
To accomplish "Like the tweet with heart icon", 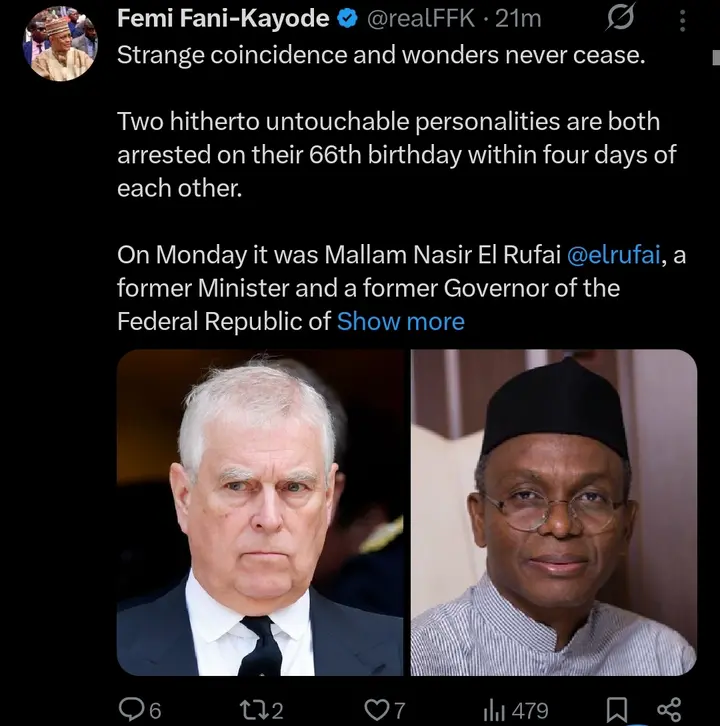I will [x=377, y=709].
